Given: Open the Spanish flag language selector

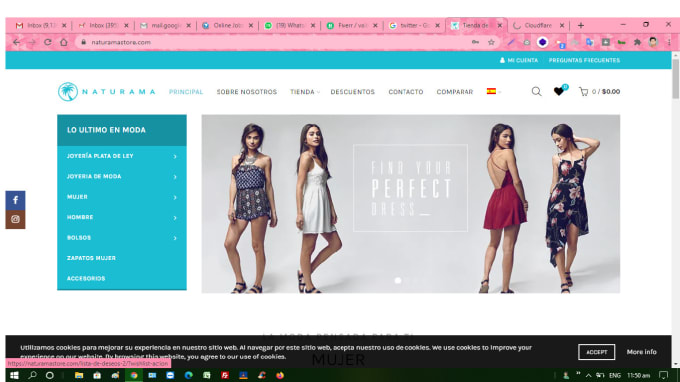Looking at the screenshot, I should click(494, 91).
